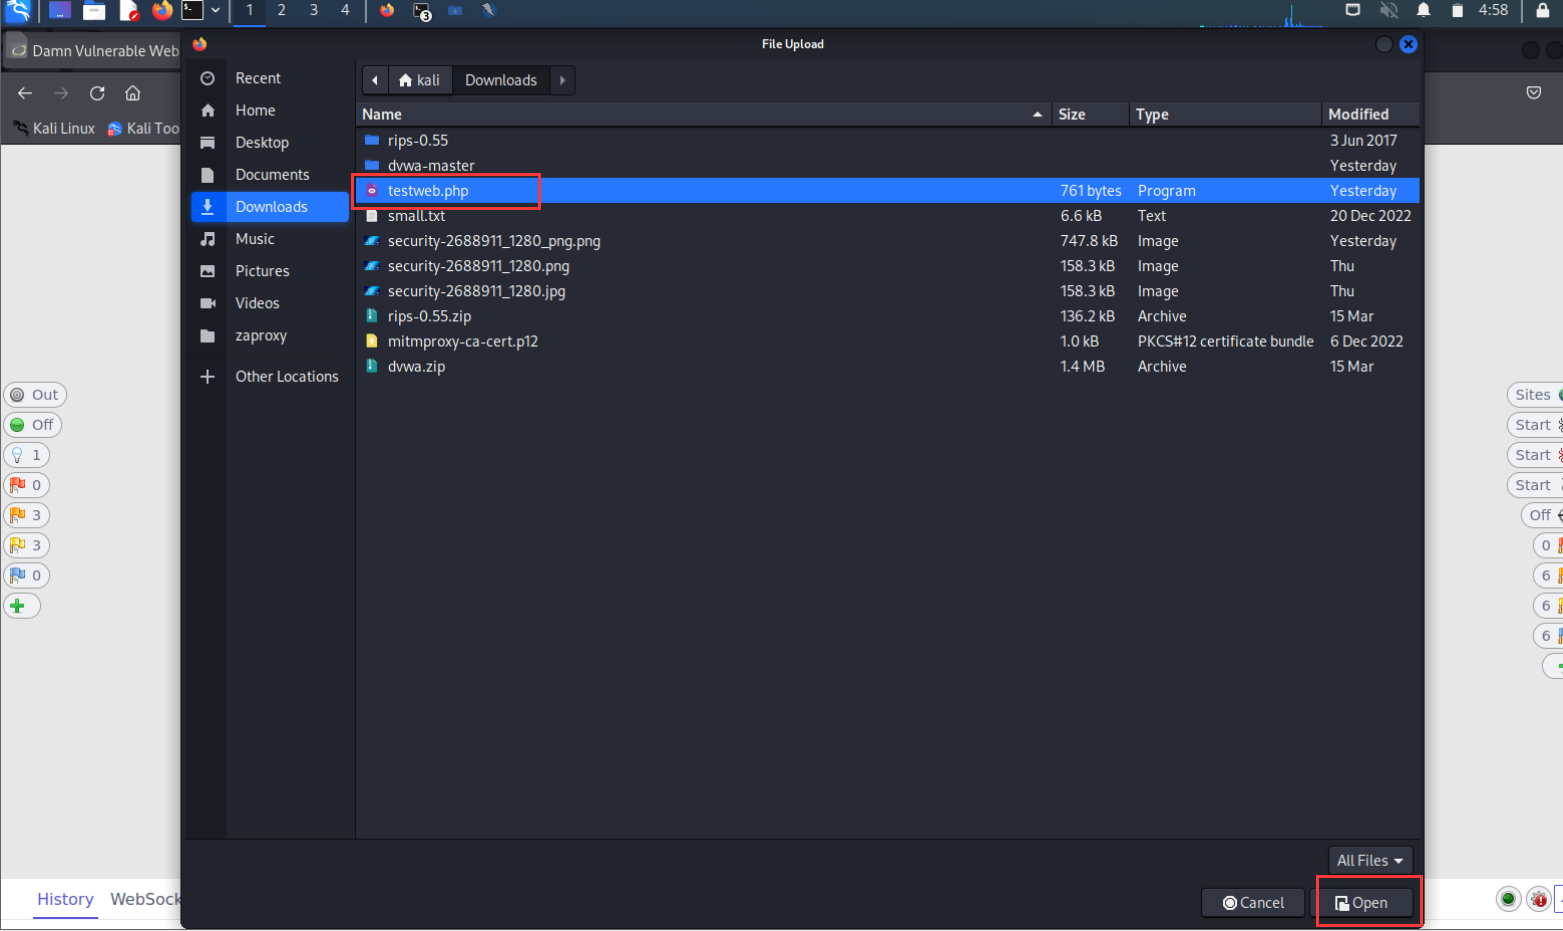Click the notifications bell icon
This screenshot has height=931, width=1563.
pyautogui.click(x=1423, y=10)
